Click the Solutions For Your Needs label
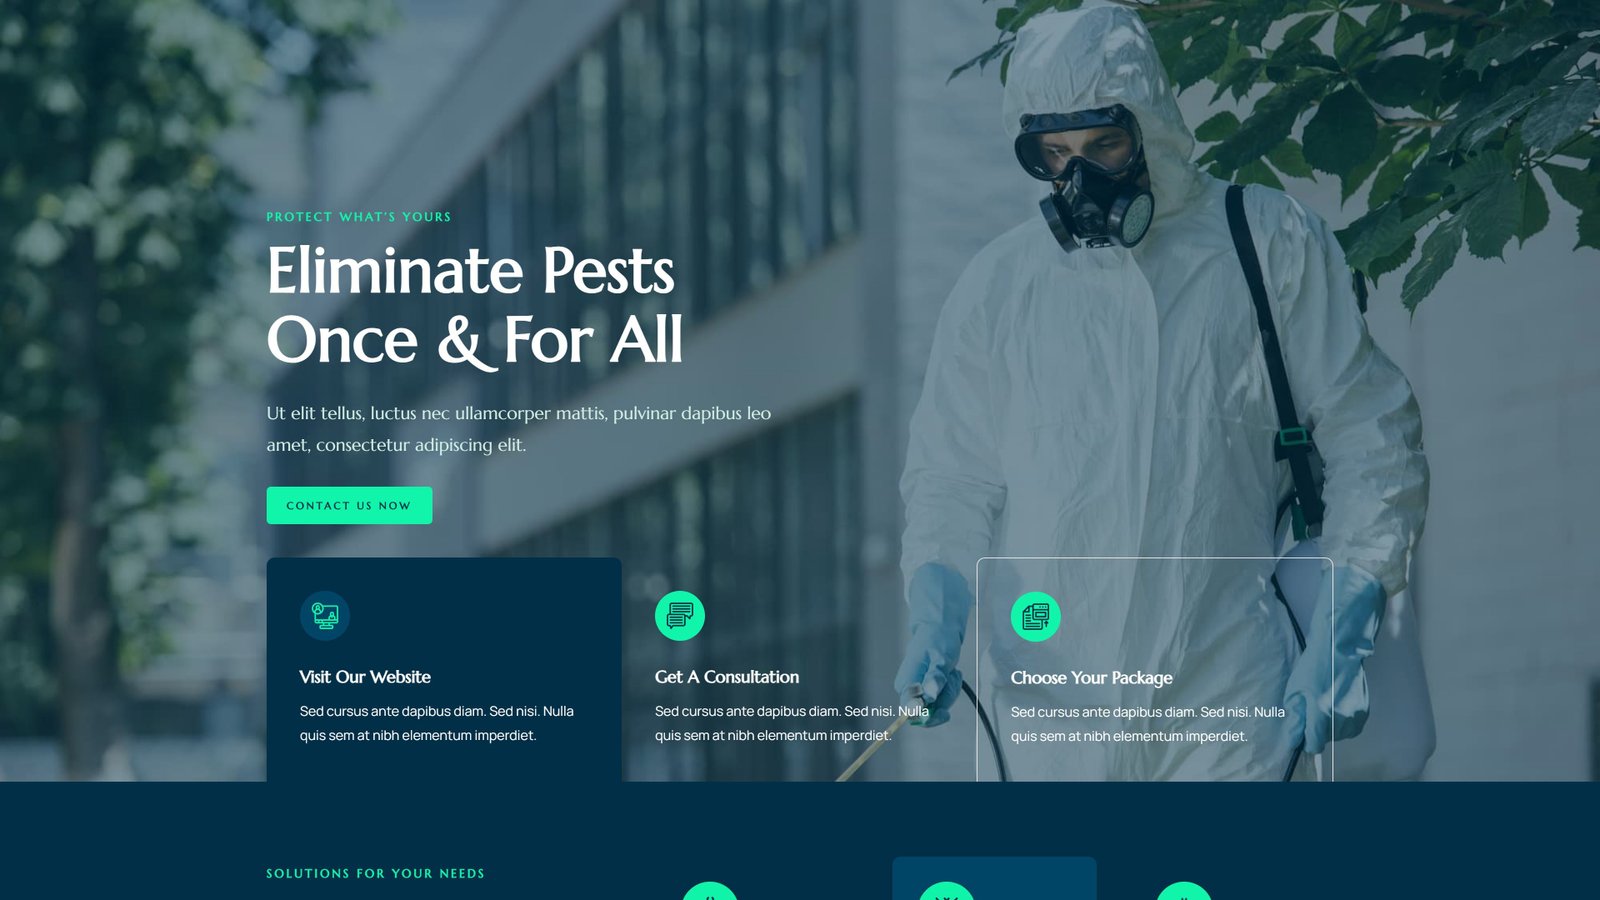The height and width of the screenshot is (900, 1600). point(375,873)
